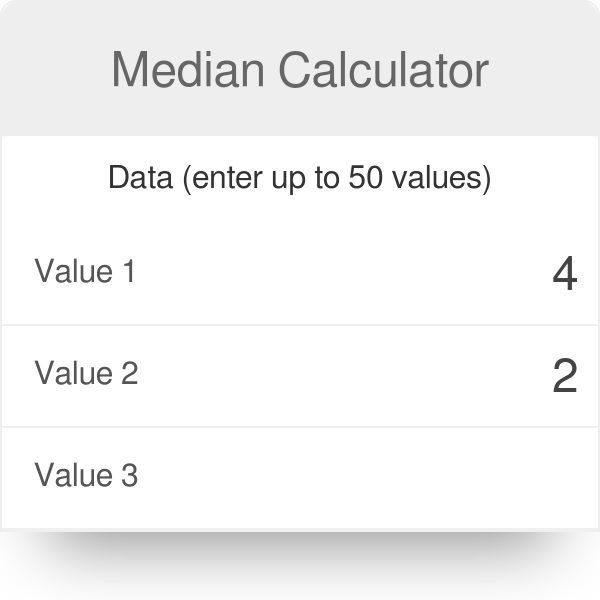Focus the empty Value 3 input field
600x600 pixels.
[x=383, y=477]
